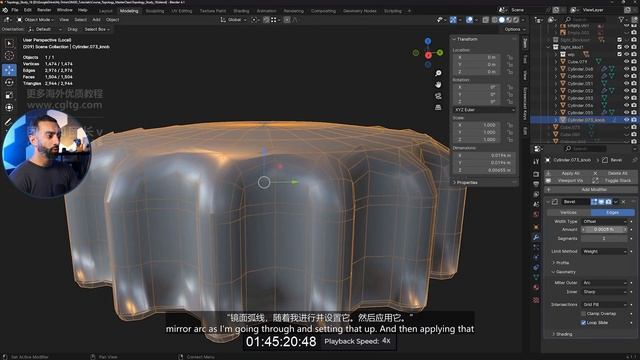Click the Add Modifier button
Screen dimensions: 640x360
click(x=590, y=189)
